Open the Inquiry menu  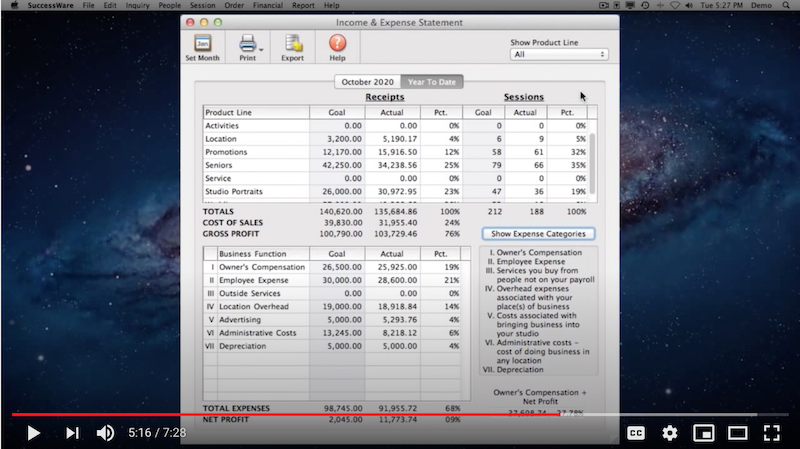137,5
